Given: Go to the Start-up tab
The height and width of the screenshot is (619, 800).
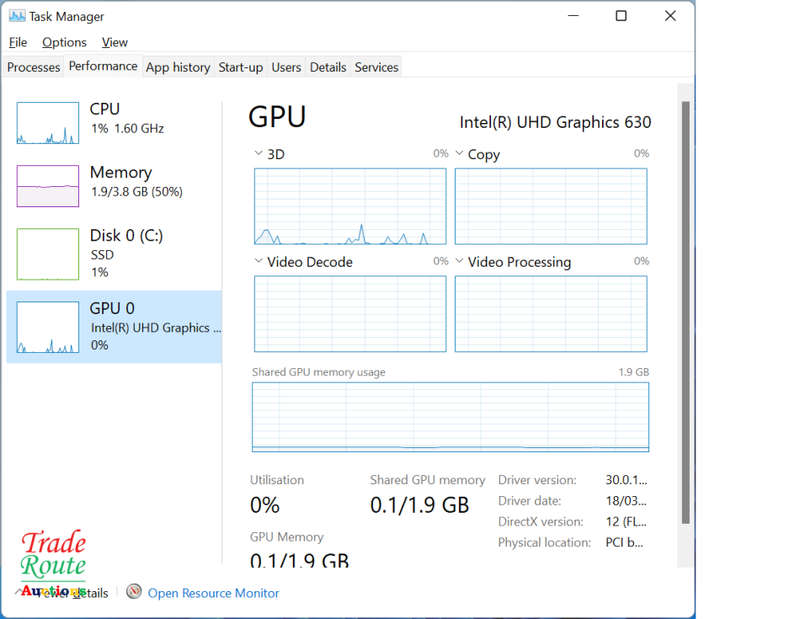Looking at the screenshot, I should pyautogui.click(x=241, y=67).
